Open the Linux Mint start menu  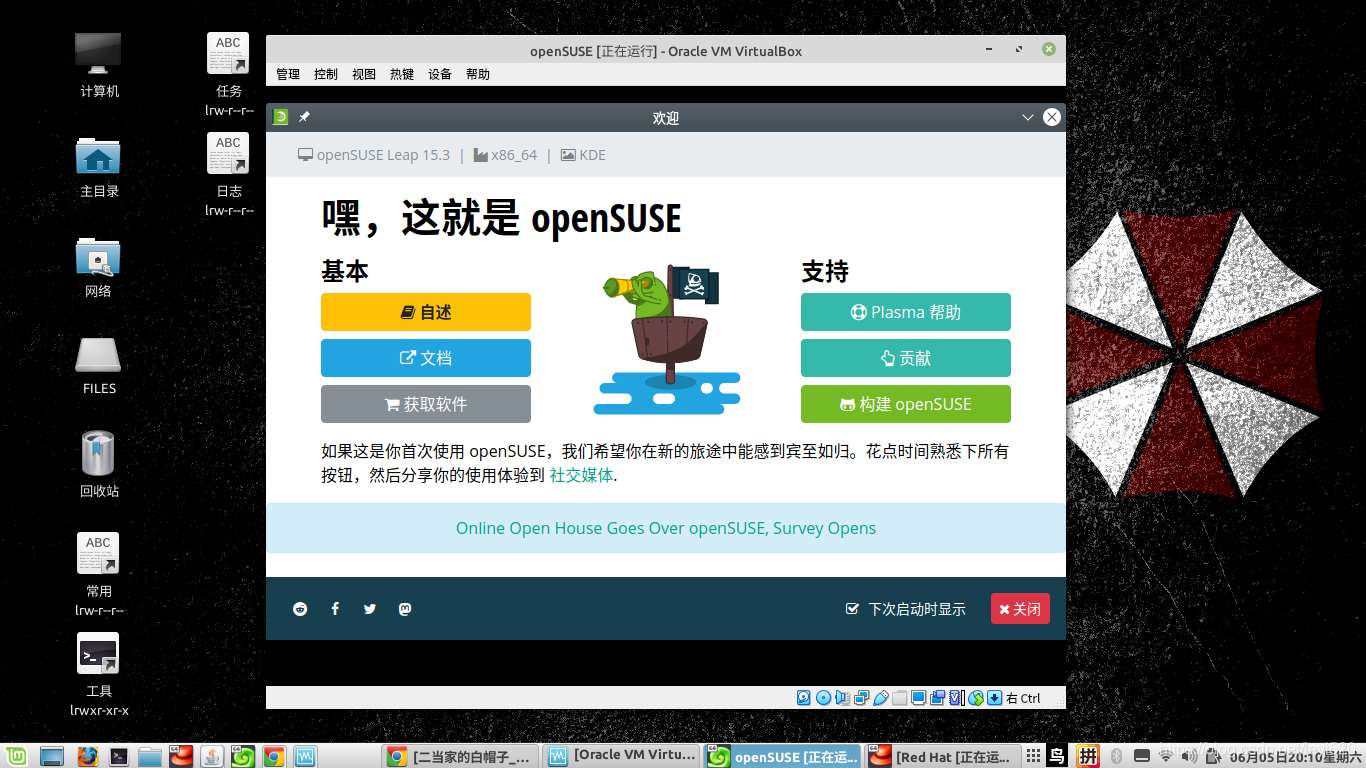point(14,757)
